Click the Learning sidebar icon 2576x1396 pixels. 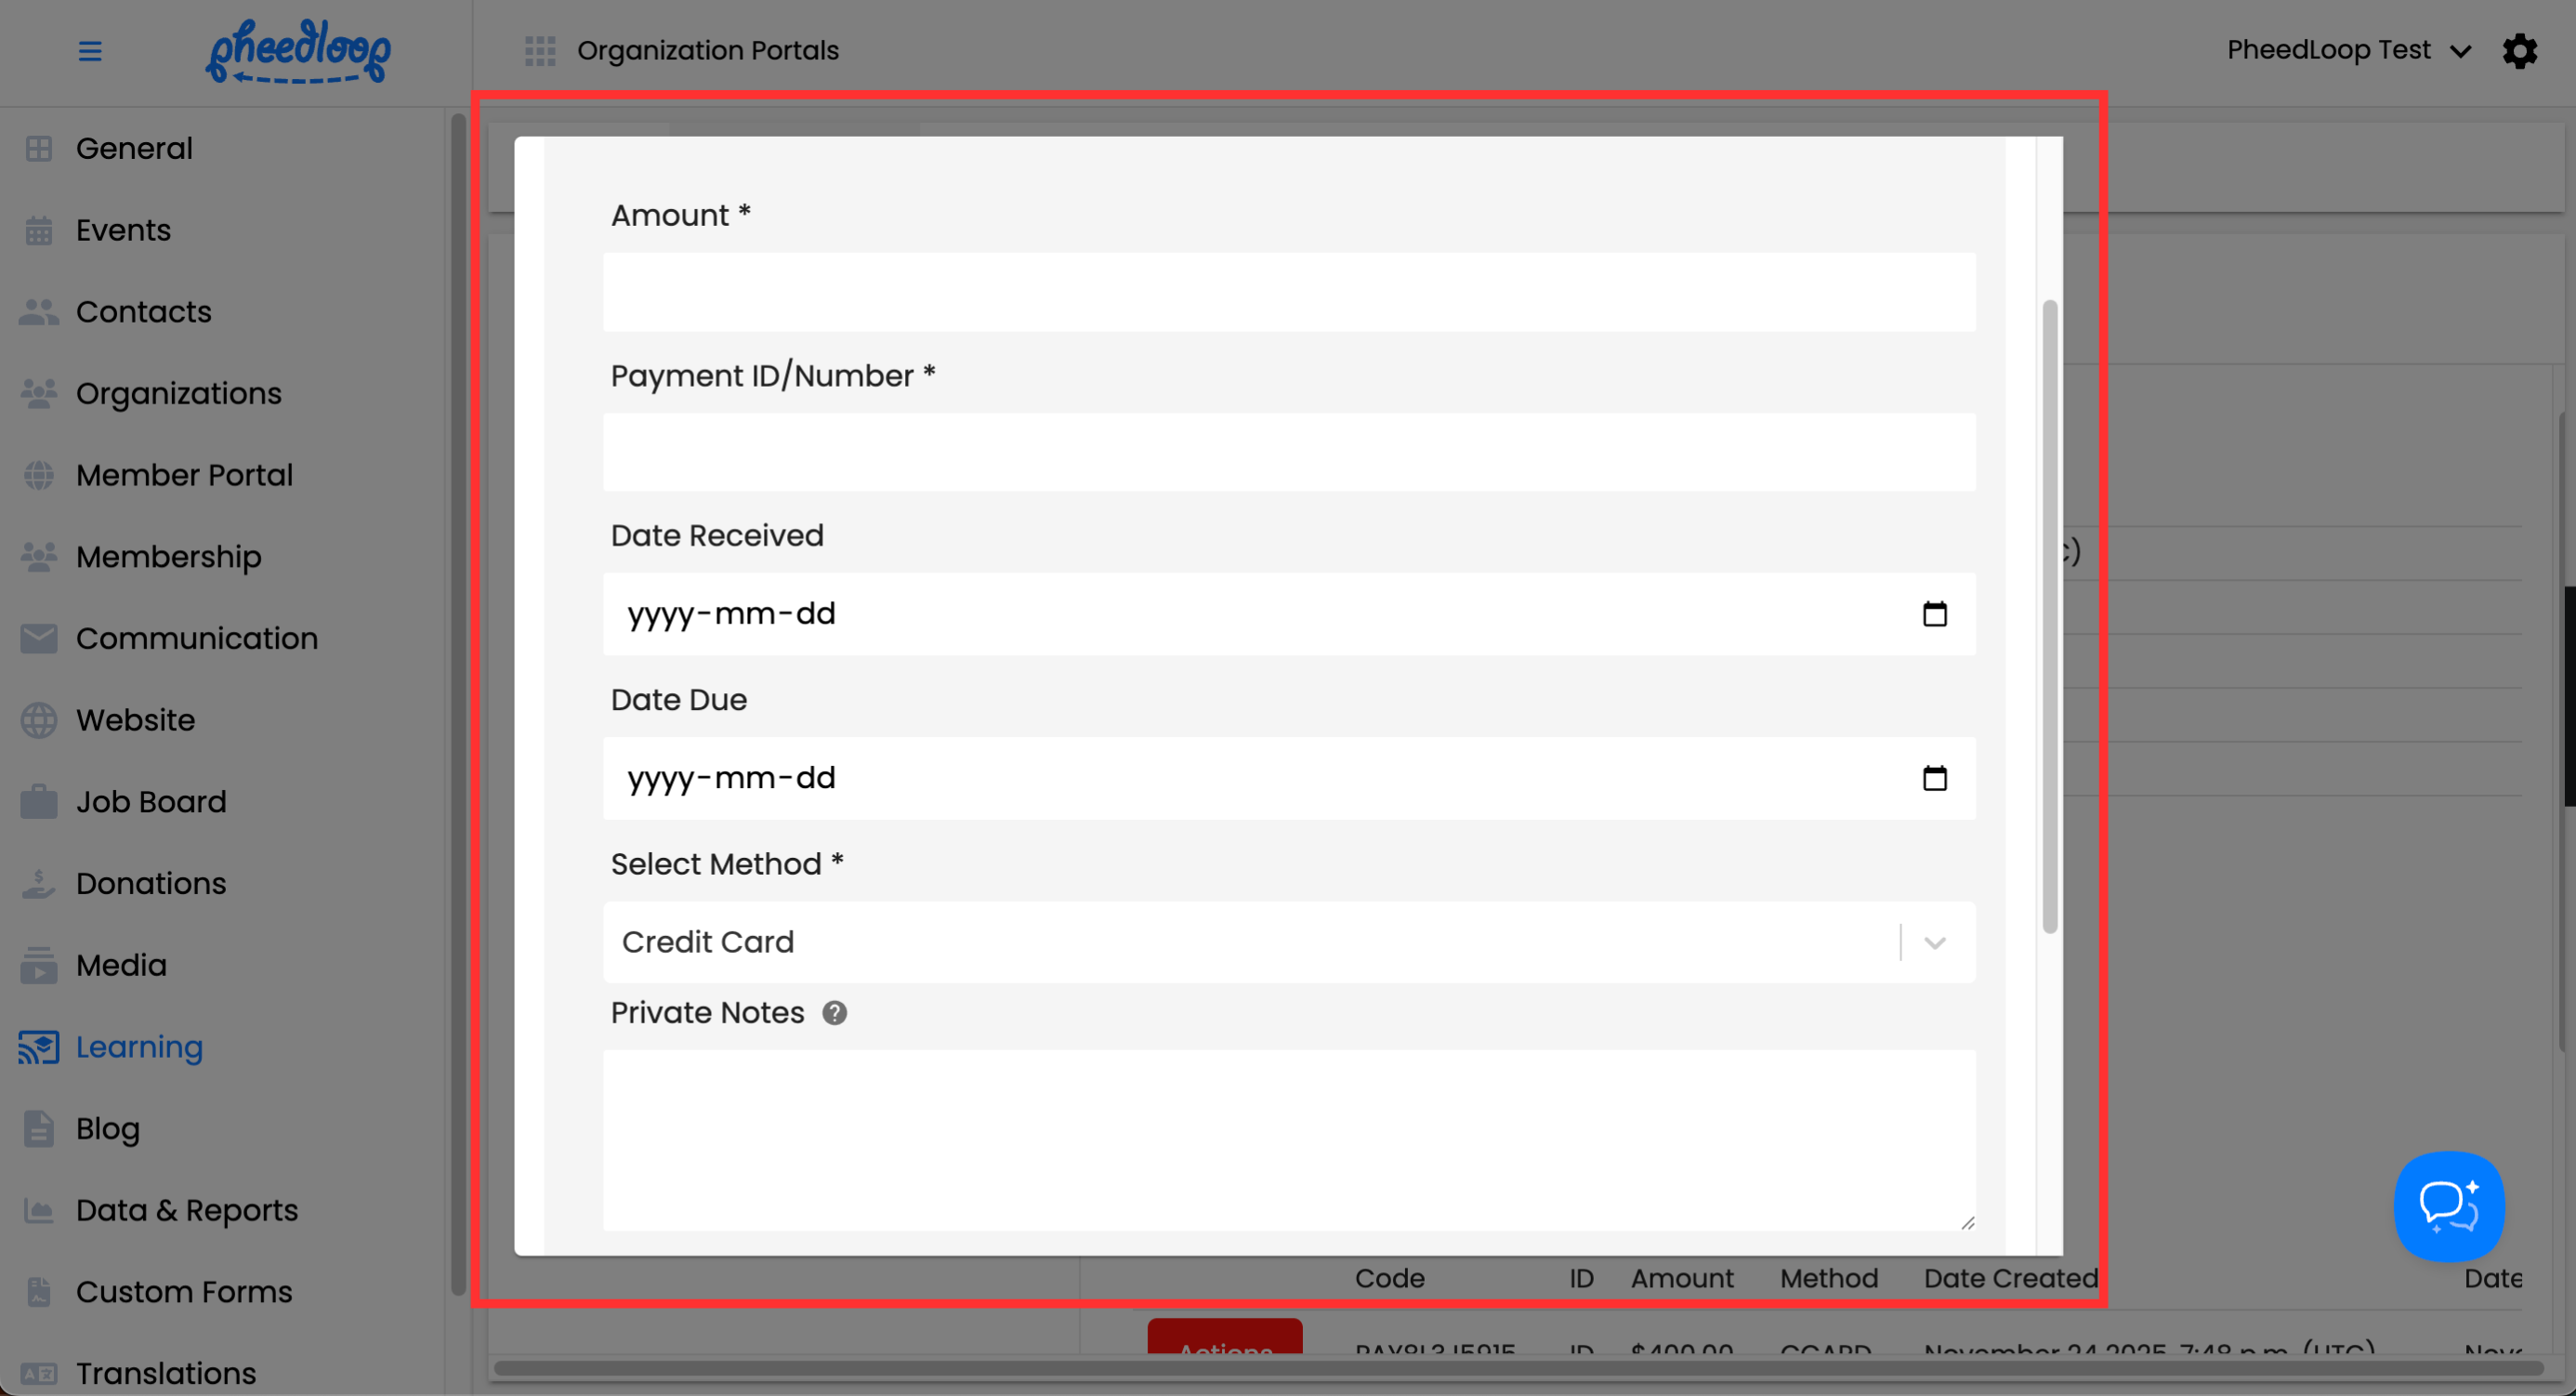pyautogui.click(x=39, y=1047)
